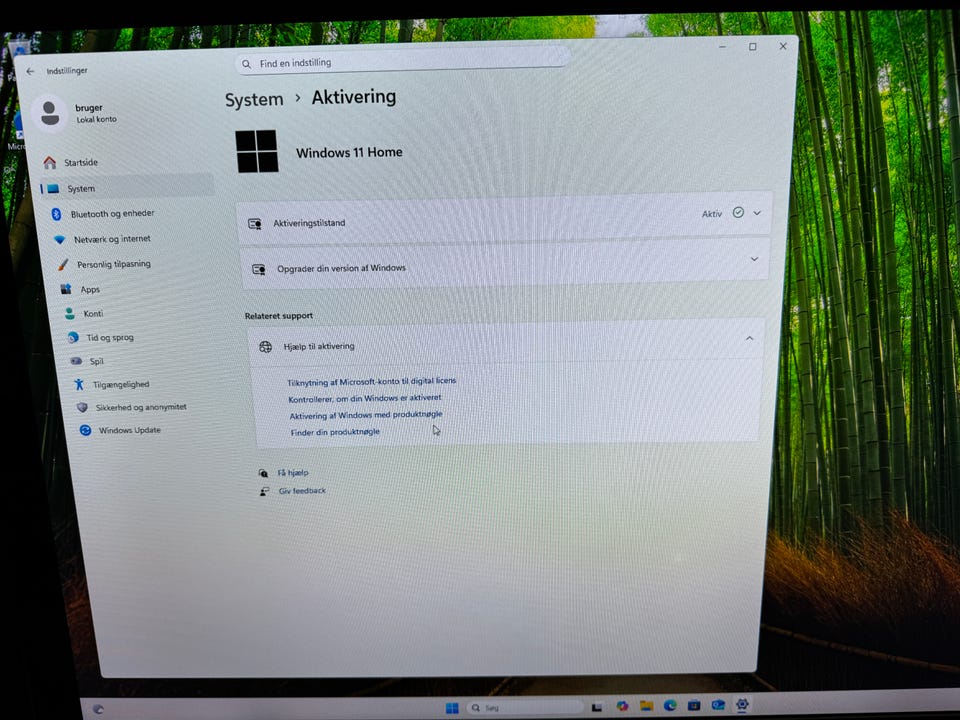The image size is (960, 720).
Task: Go back with the arrow beside Indstillinger
Action: click(x=30, y=71)
